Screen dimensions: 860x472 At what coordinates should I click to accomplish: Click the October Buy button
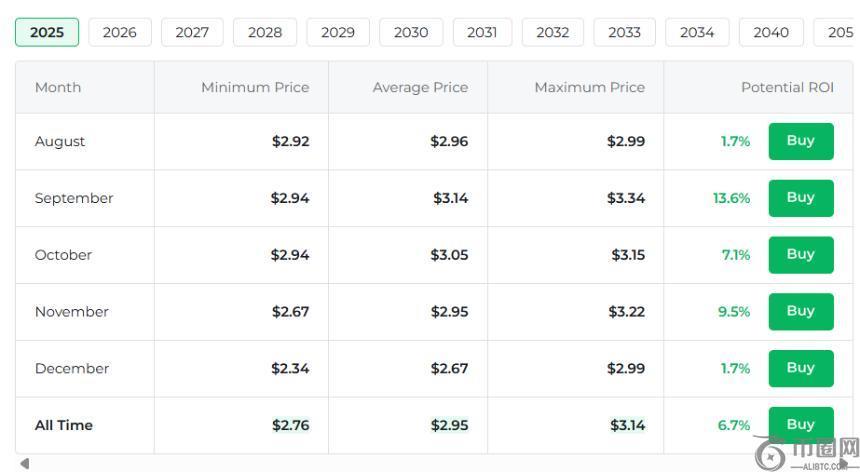(x=800, y=255)
